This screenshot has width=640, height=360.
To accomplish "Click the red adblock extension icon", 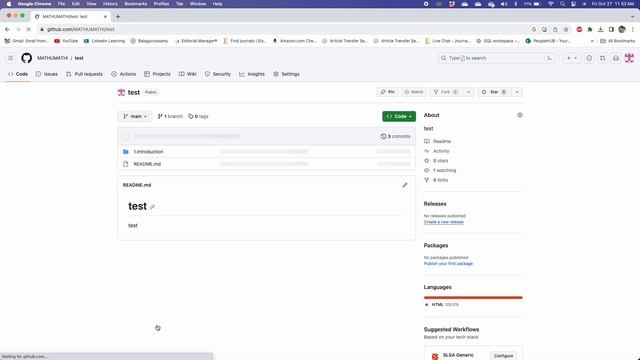I will click(579, 29).
